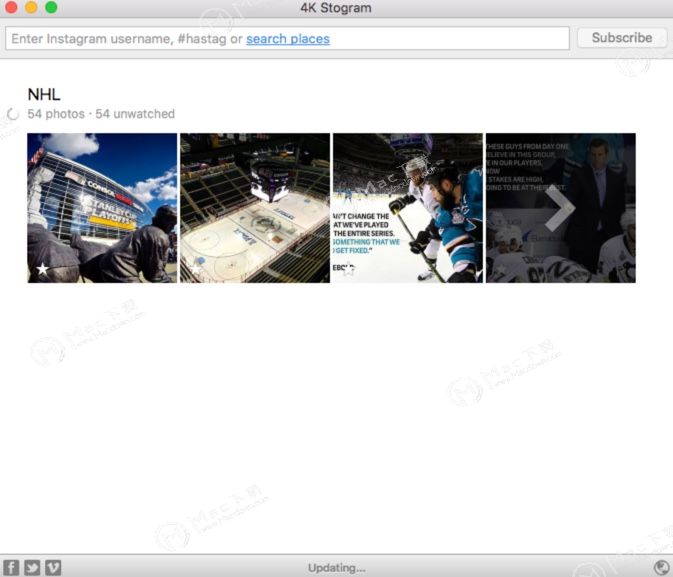This screenshot has width=673, height=577.
Task: Minimize the 4K Stogram window
Action: coord(31,7)
